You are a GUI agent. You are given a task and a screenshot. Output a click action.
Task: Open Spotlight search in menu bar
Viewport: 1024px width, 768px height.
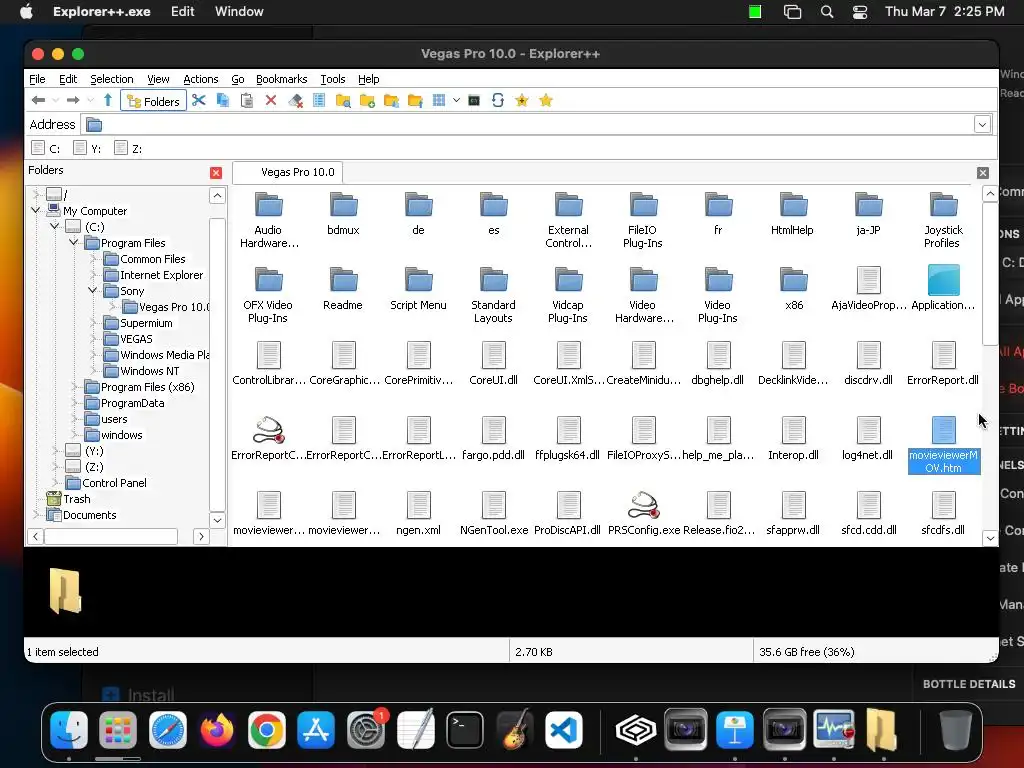827,12
